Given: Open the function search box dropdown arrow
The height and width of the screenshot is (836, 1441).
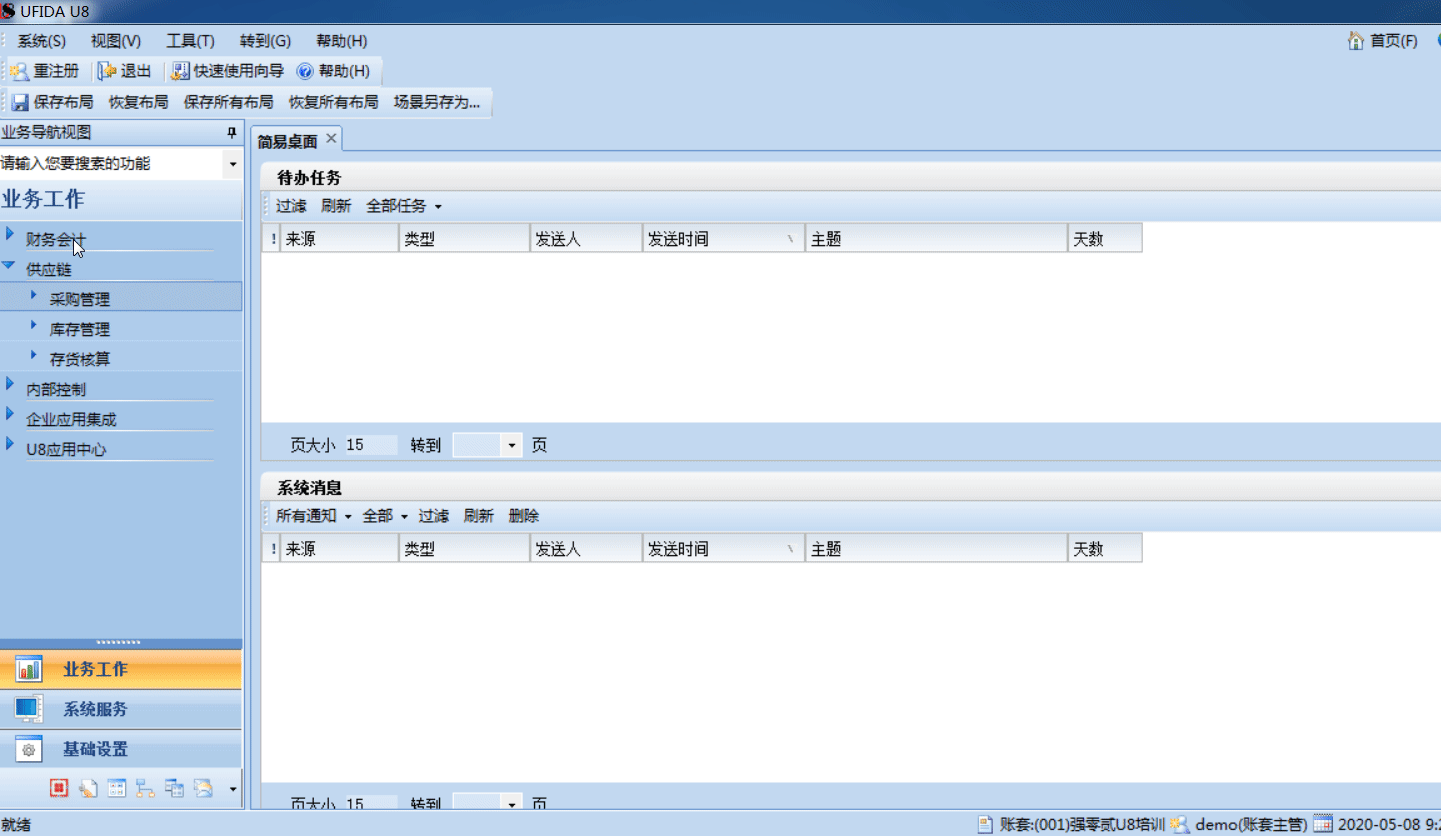Looking at the screenshot, I should 233,164.
